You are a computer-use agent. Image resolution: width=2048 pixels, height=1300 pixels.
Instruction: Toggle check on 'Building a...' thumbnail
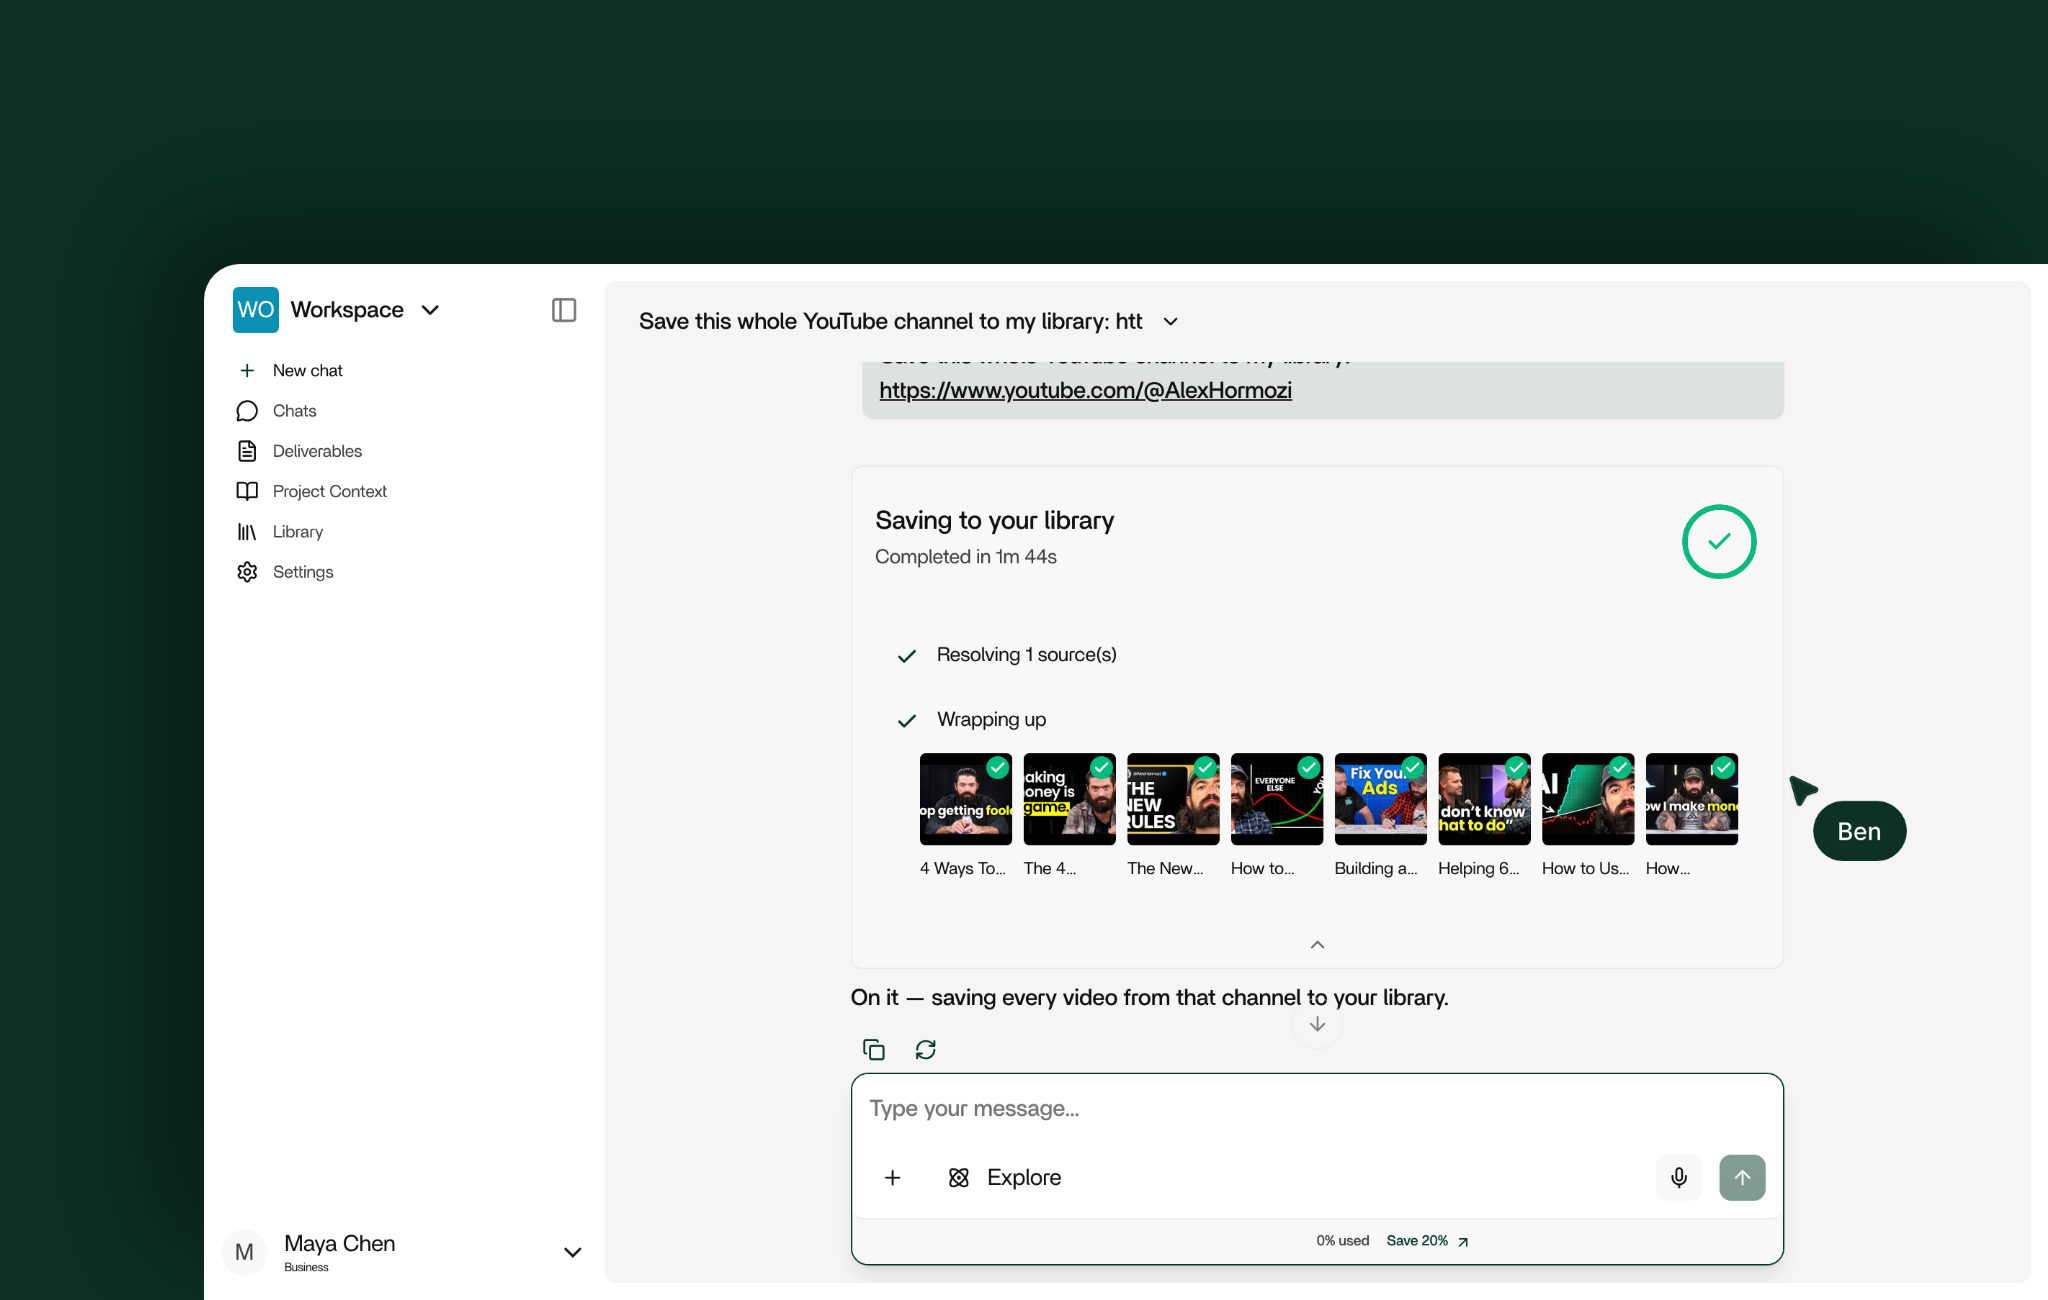click(x=1412, y=767)
